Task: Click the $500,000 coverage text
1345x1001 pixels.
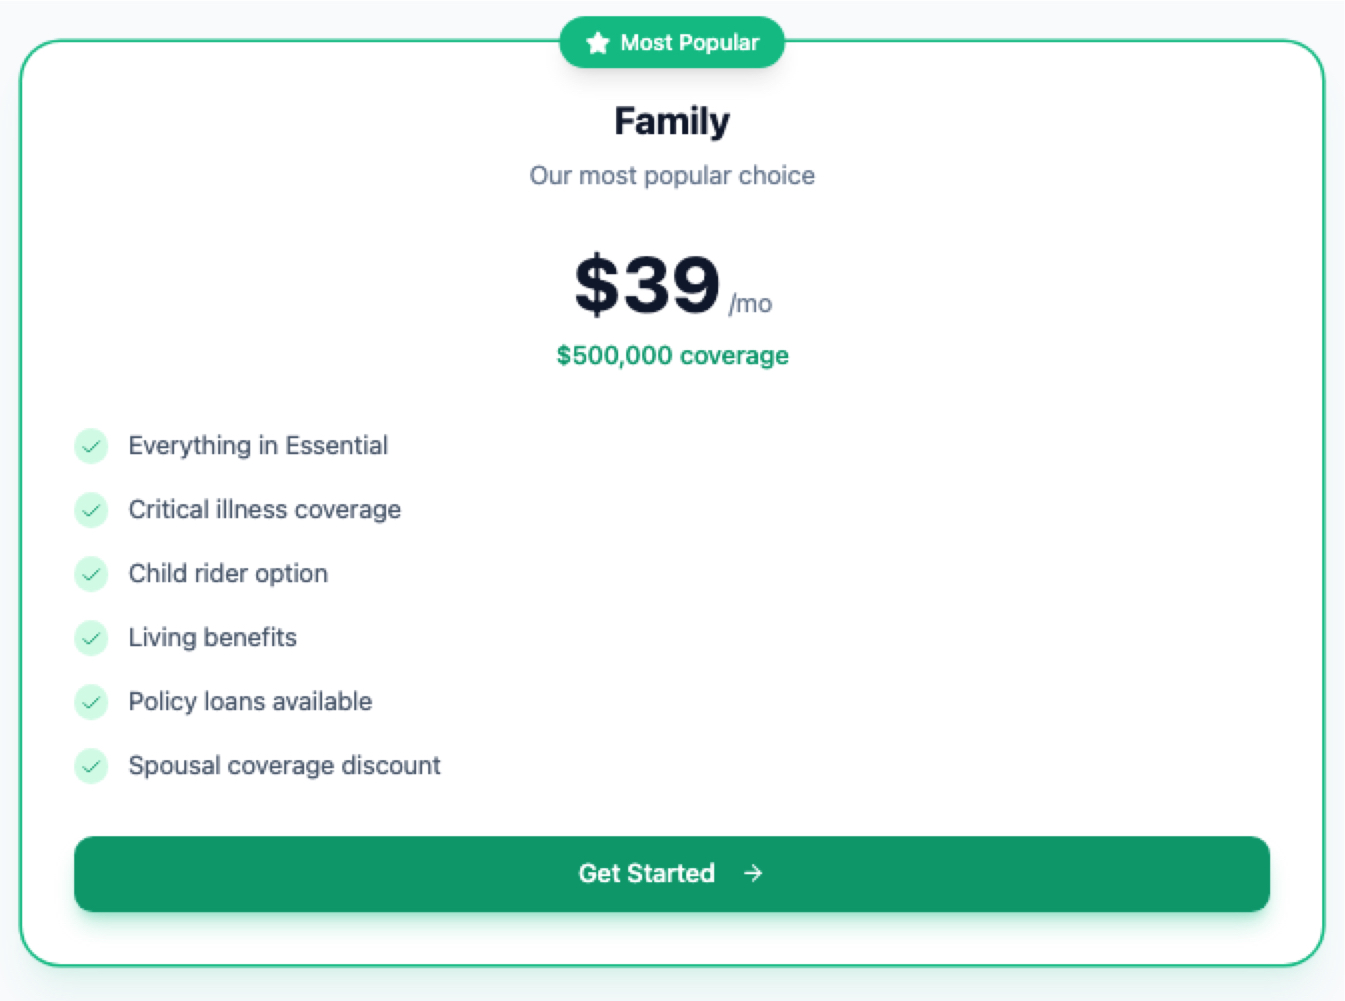Action: [x=672, y=356]
